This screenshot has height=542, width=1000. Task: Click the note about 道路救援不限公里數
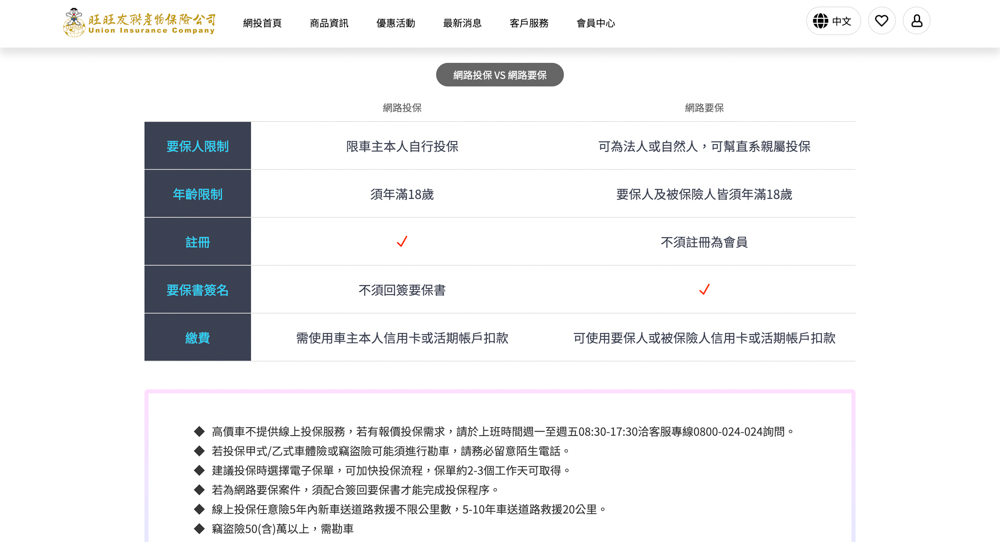point(409,509)
